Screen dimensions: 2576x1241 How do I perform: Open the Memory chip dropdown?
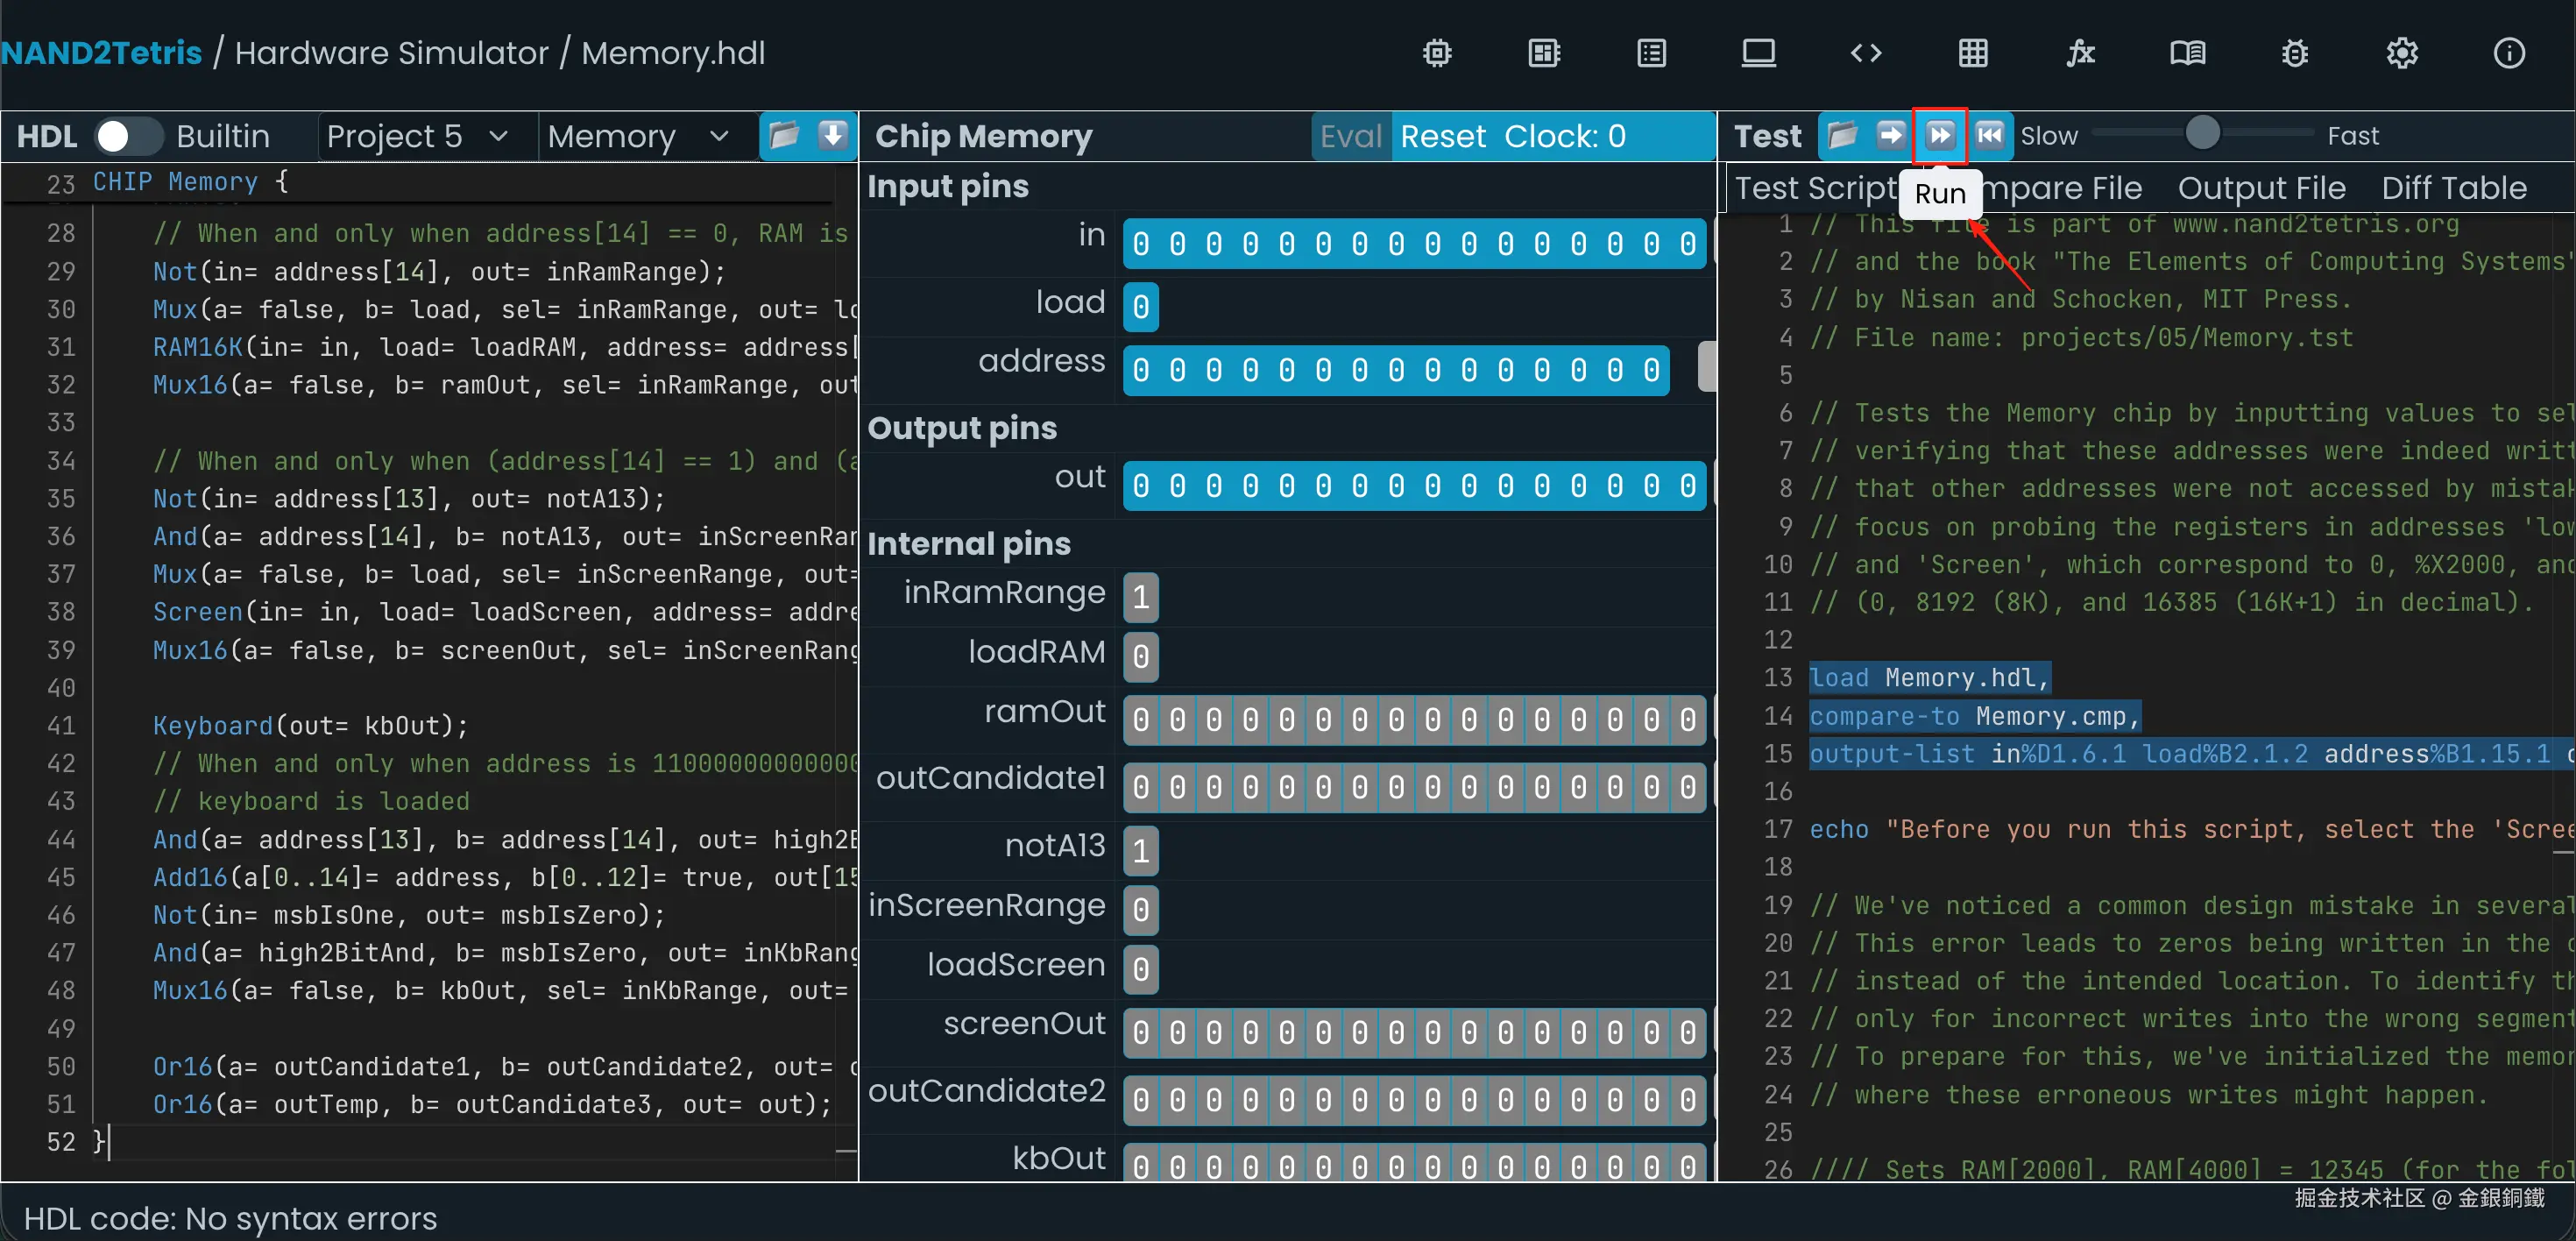637,136
